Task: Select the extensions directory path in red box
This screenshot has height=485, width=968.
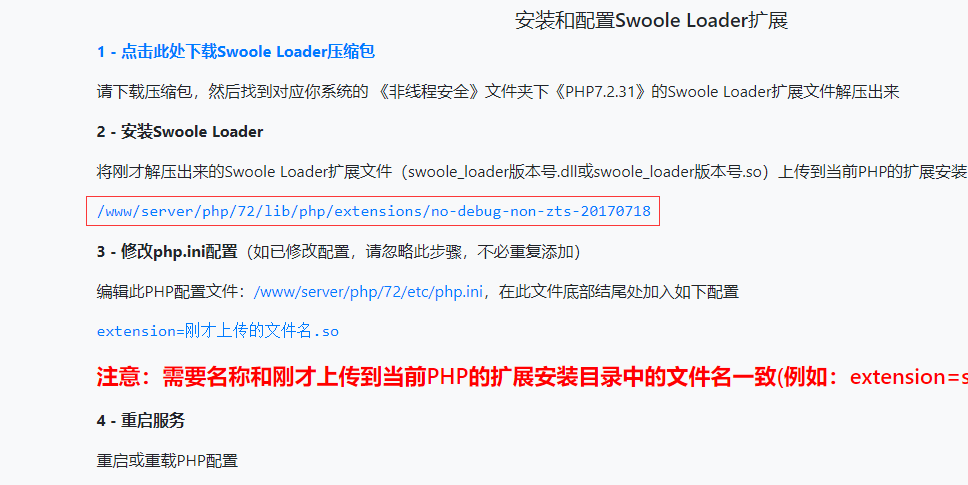Action: pyautogui.click(x=373, y=211)
